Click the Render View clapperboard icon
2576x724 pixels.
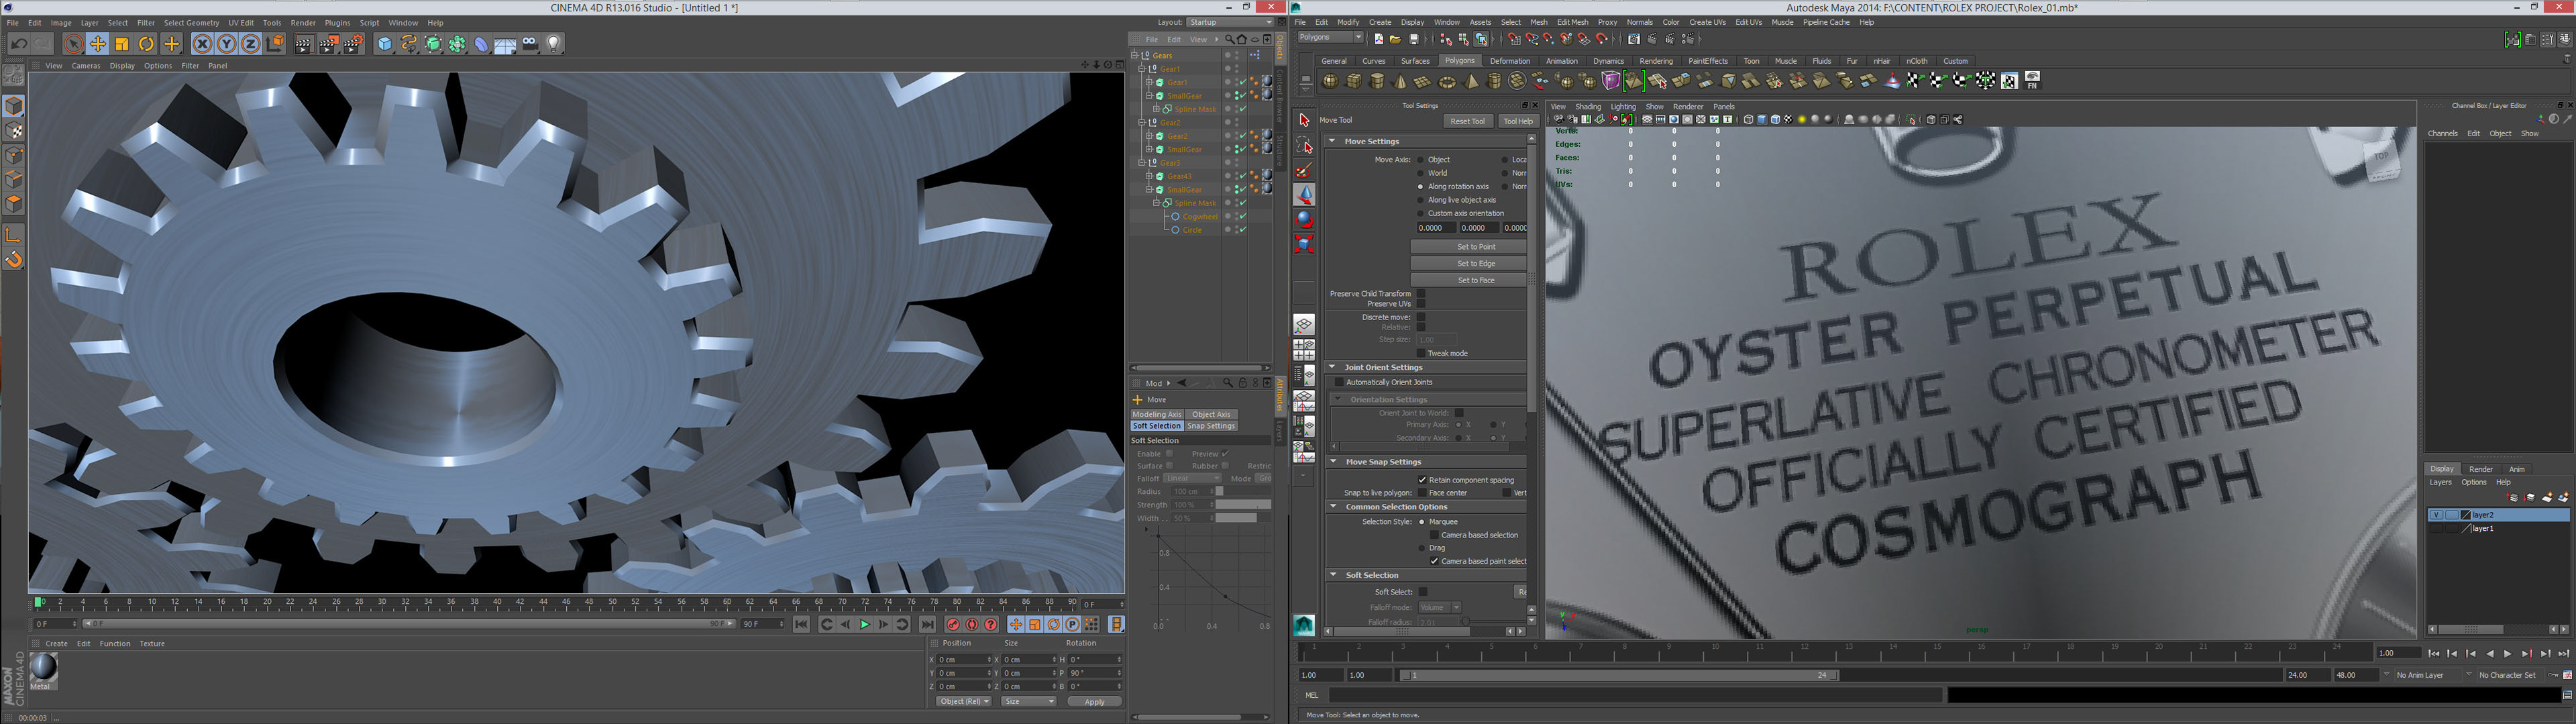point(305,44)
